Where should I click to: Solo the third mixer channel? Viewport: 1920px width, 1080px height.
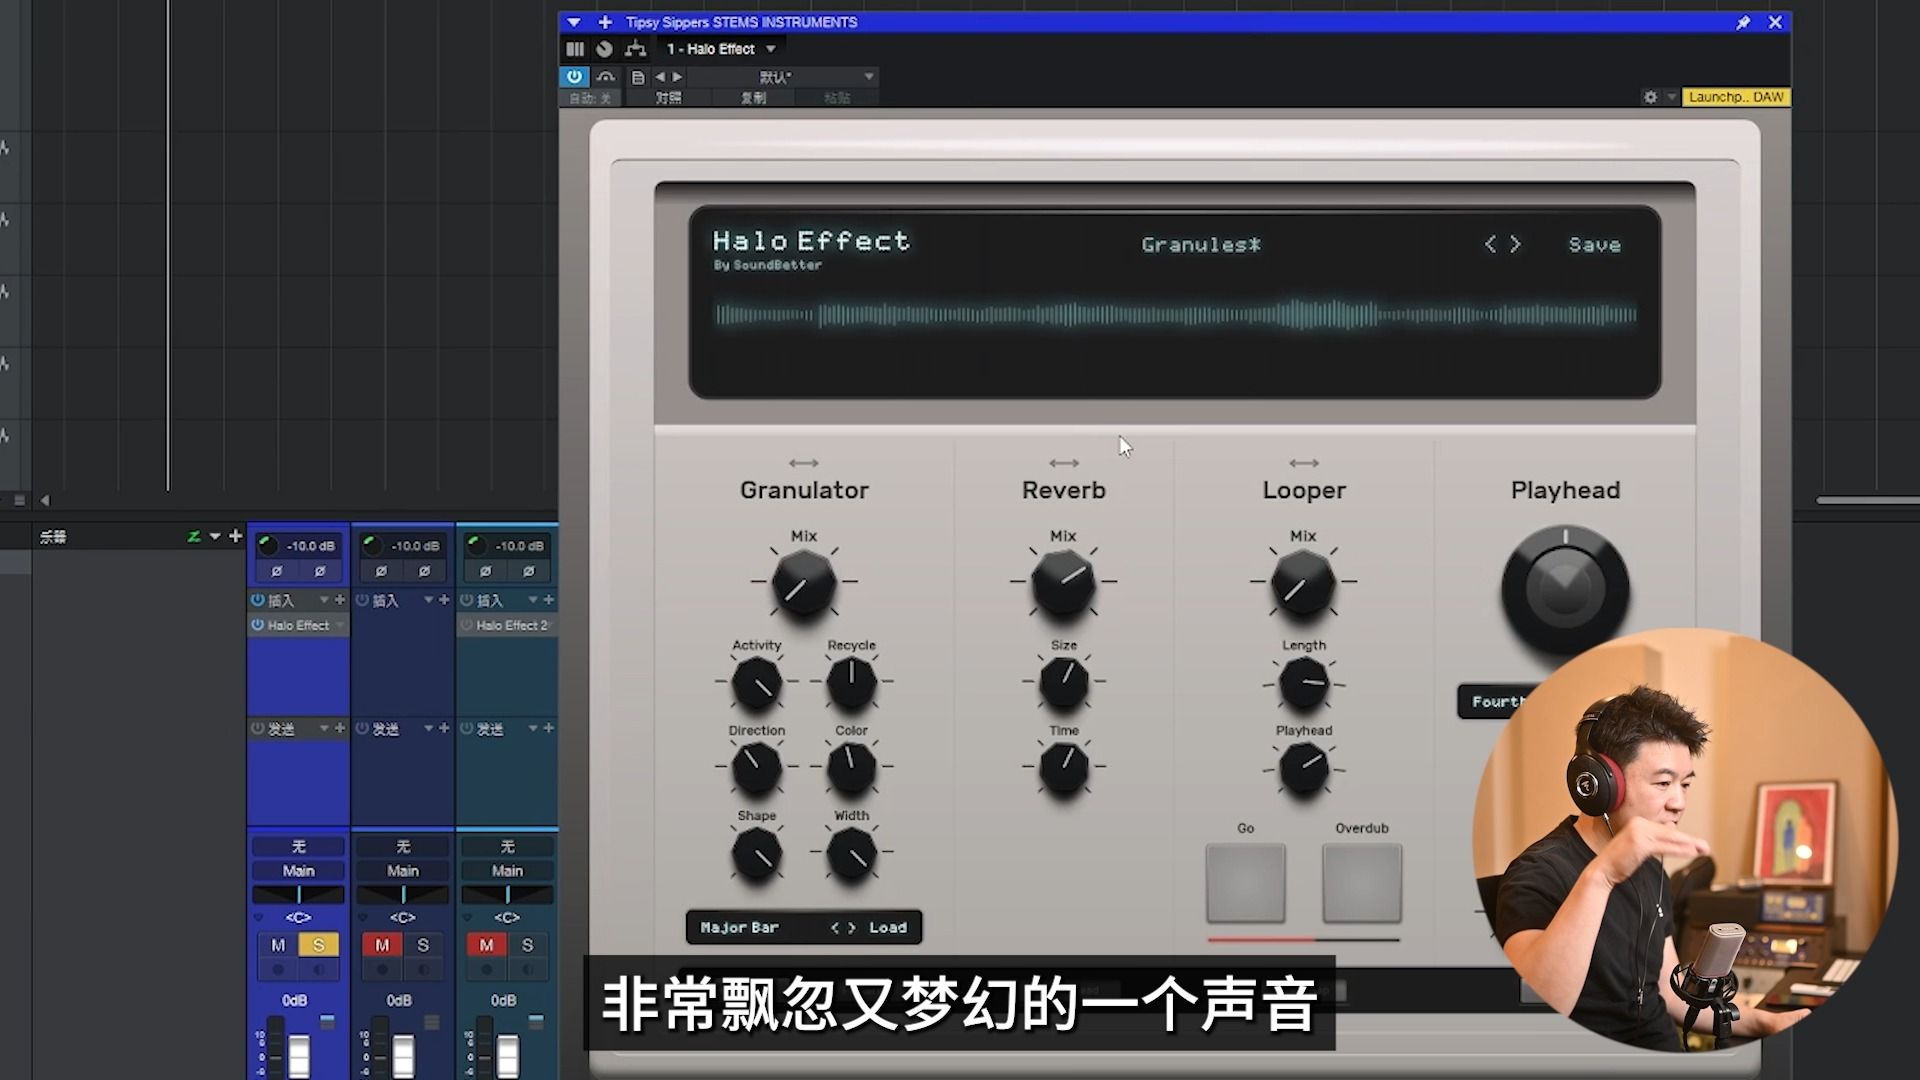527,945
